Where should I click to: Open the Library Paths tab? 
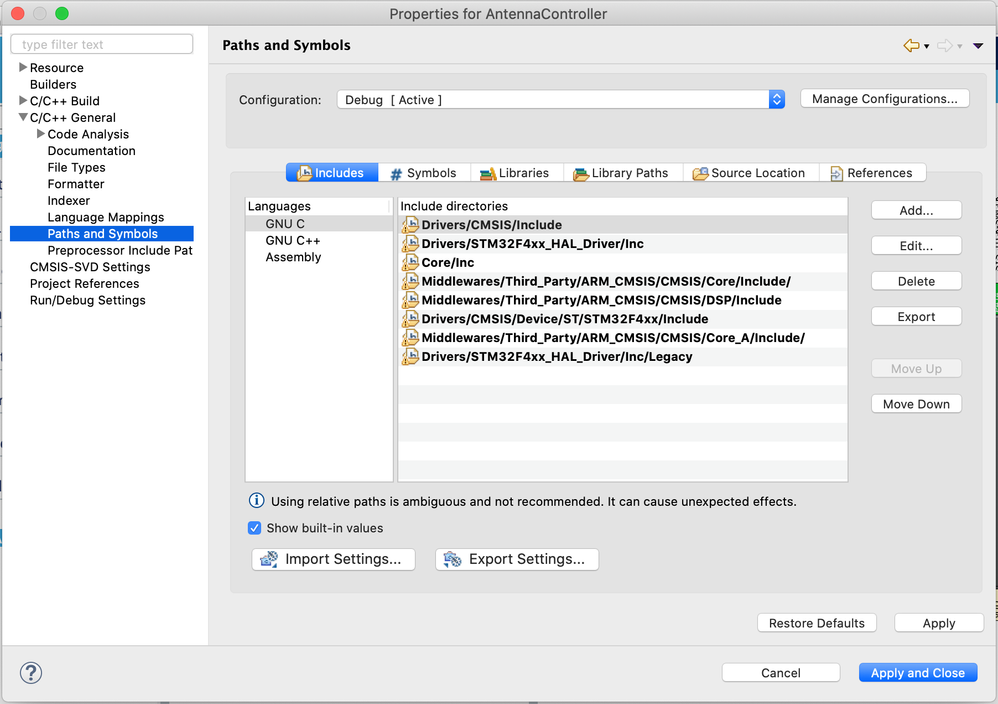click(x=621, y=173)
